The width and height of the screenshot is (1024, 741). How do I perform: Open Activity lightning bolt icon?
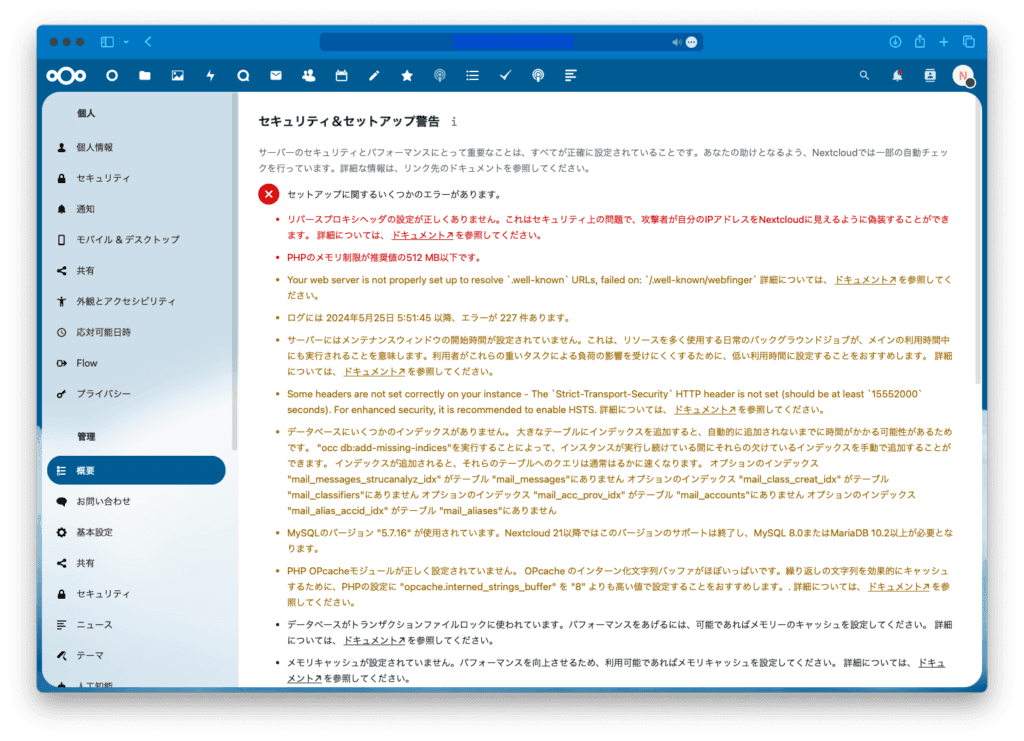coord(210,75)
